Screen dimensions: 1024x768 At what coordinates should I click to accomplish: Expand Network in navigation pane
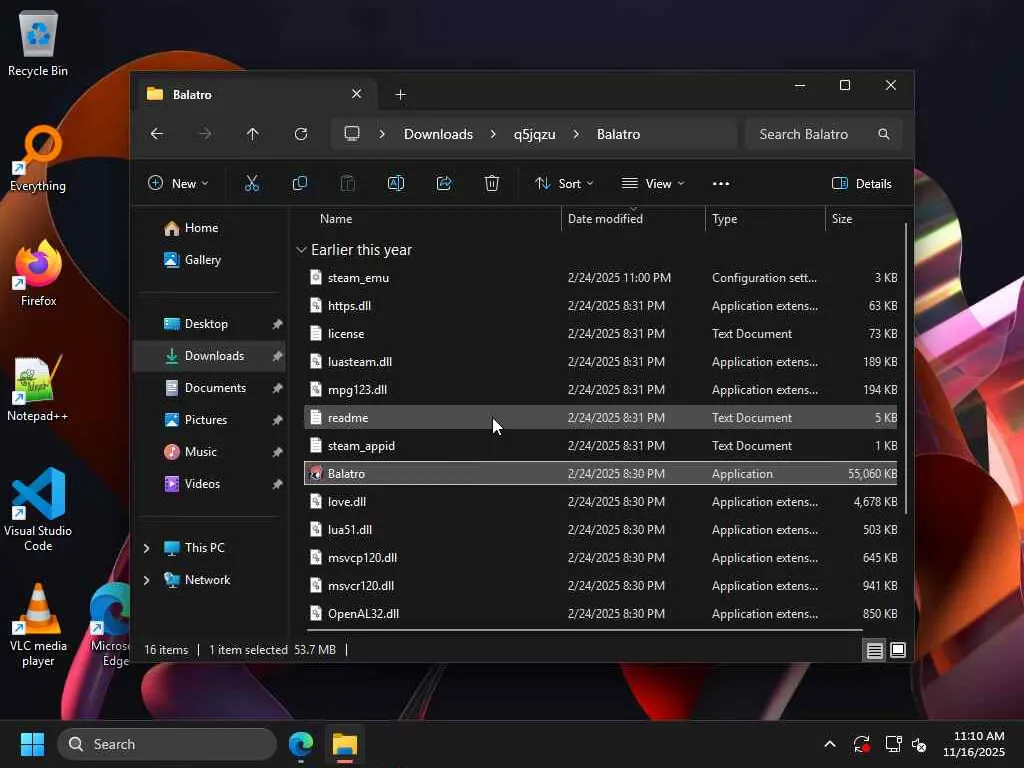click(146, 580)
